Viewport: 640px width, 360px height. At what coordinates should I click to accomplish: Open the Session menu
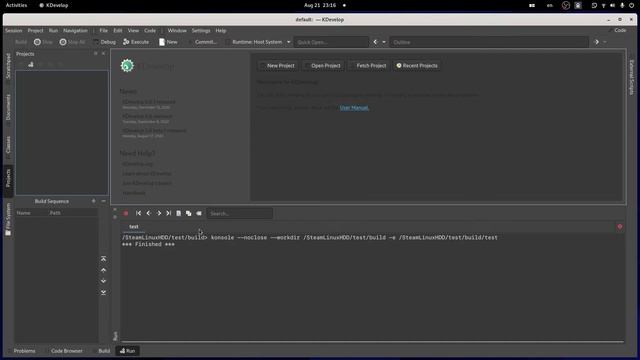click(x=13, y=31)
